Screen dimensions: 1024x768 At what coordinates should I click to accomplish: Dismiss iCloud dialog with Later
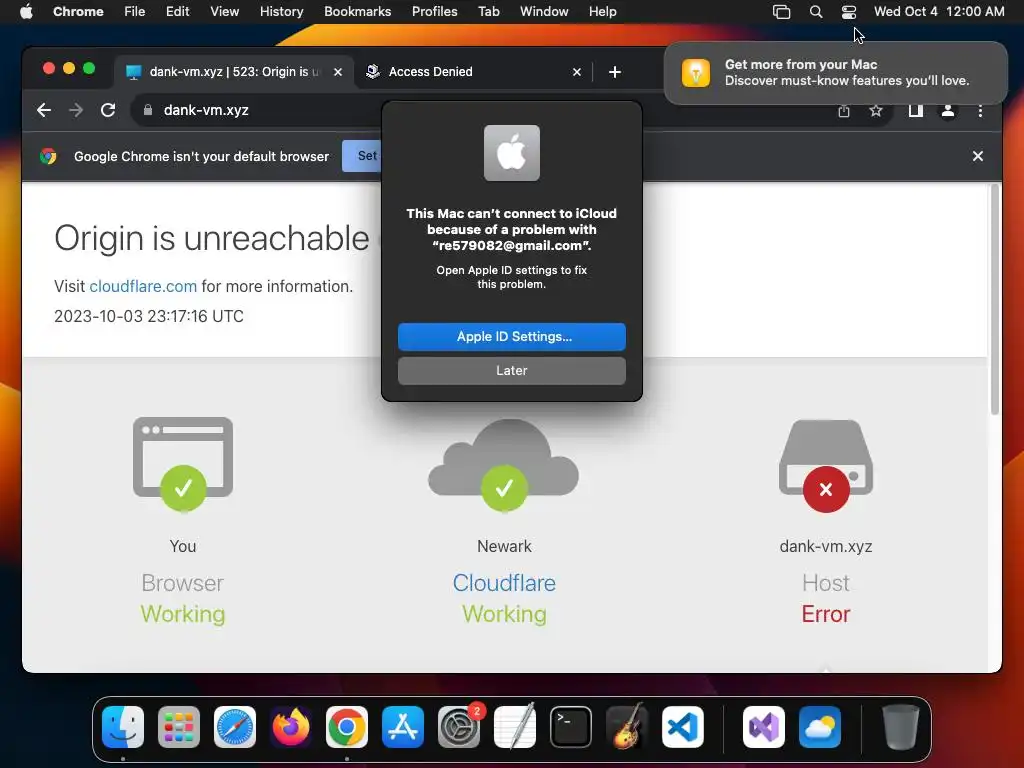[511, 370]
